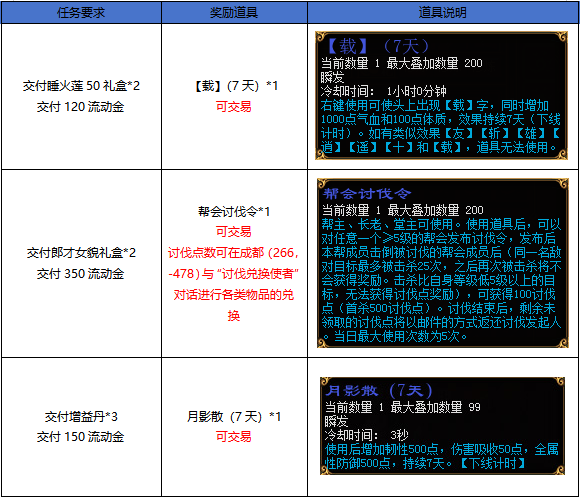The image size is (580, 498).
Task: Click the 道具说明 column header
Action: pos(443,13)
